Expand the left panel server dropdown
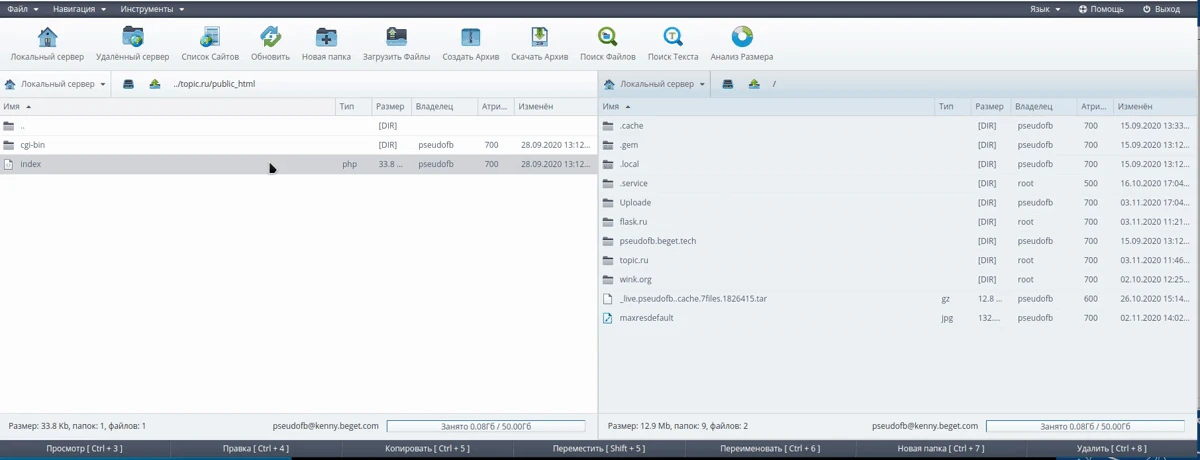 (x=56, y=84)
